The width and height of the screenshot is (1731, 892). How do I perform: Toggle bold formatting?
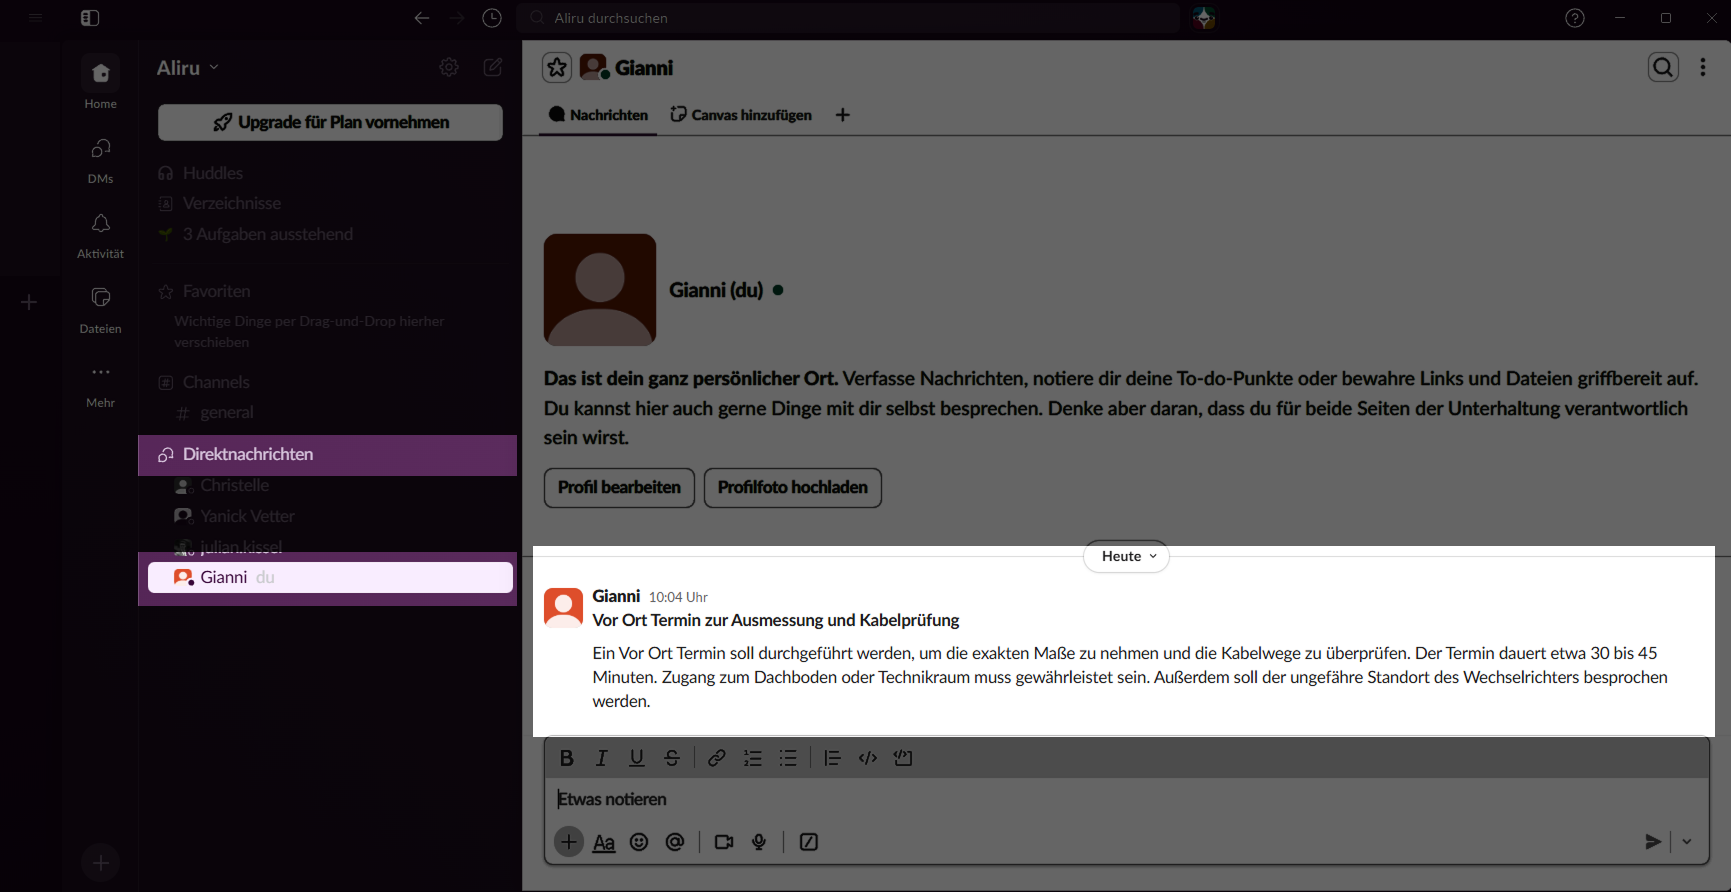click(567, 758)
